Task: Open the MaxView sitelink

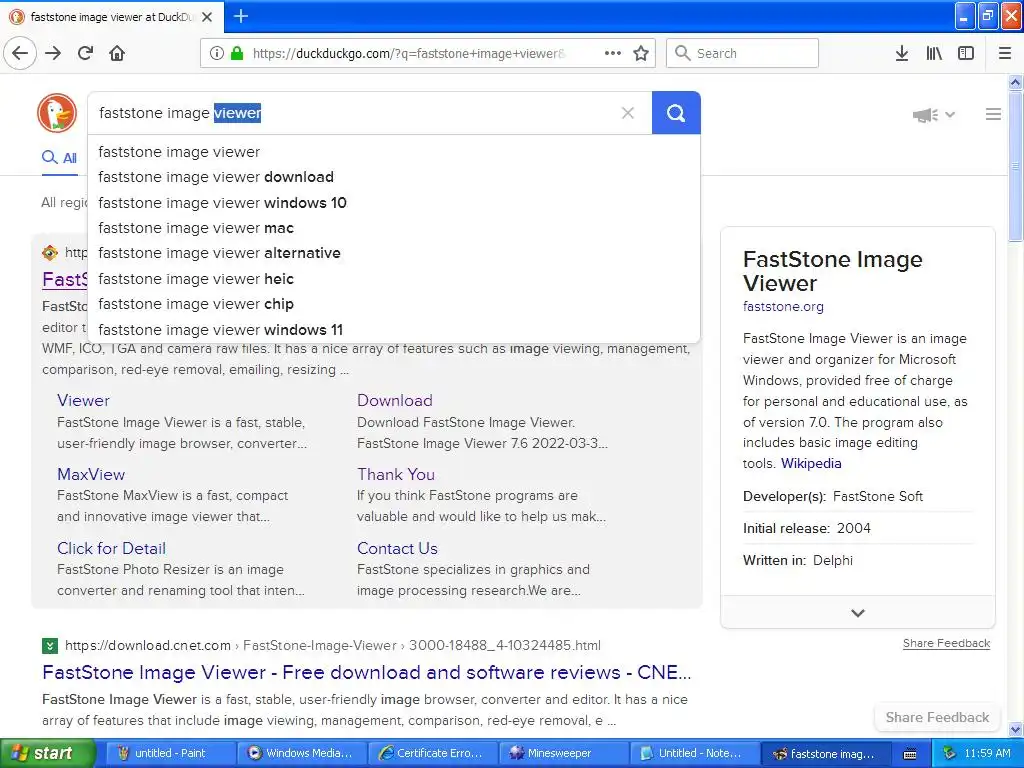Action: (x=91, y=474)
